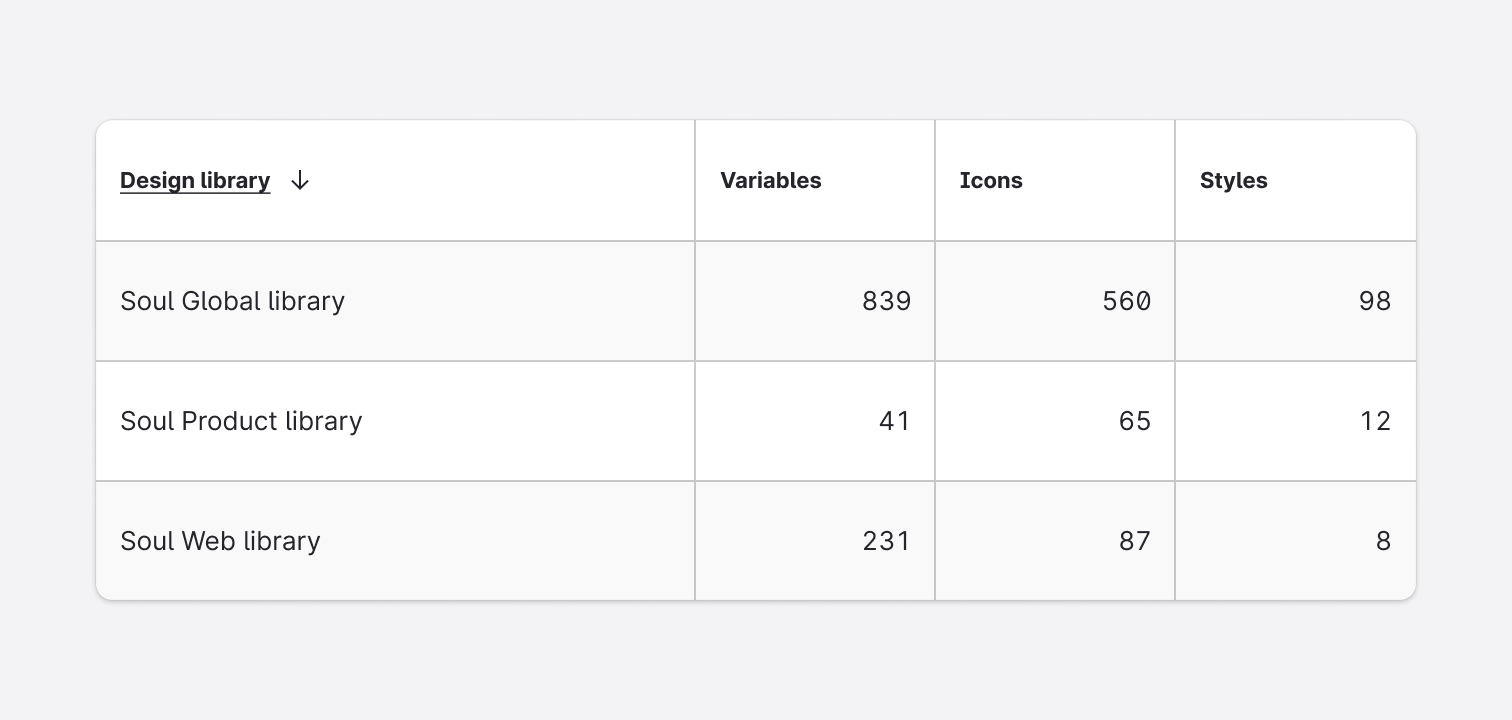Open the Soul Global library row
This screenshot has width=1512, height=720.
tap(232, 301)
